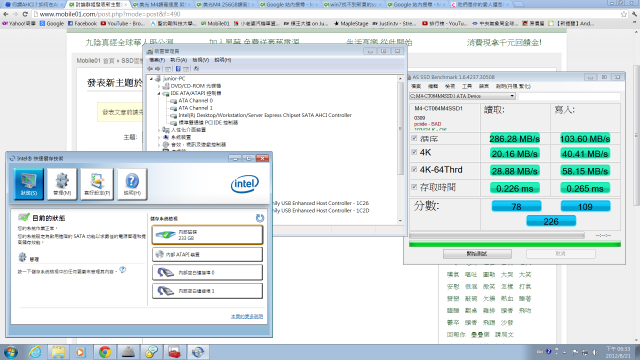The height and width of the screenshot is (360, 640).
Task: Select the internal empty port 0 entry
Action: pos(207,272)
